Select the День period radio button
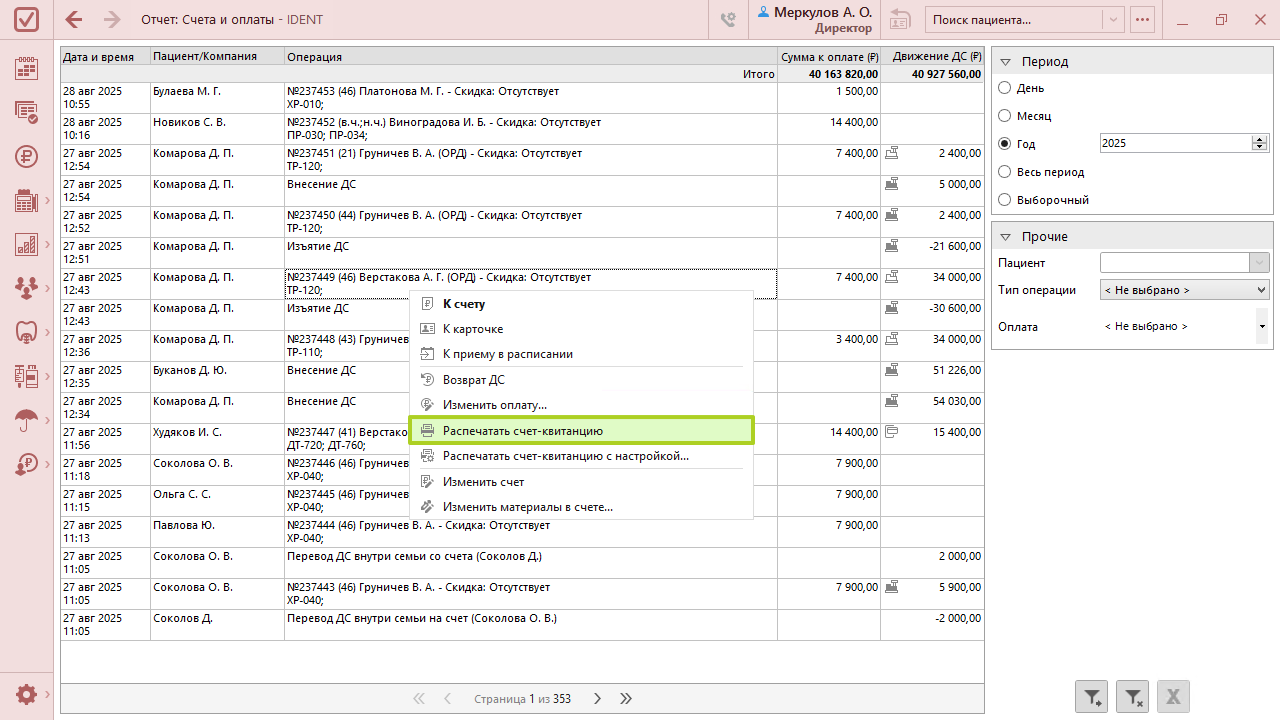 (1005, 88)
